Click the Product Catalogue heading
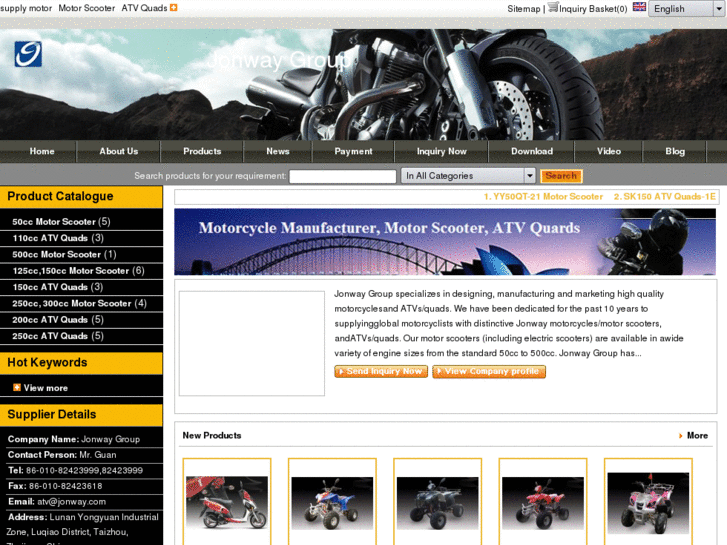 [x=60, y=196]
